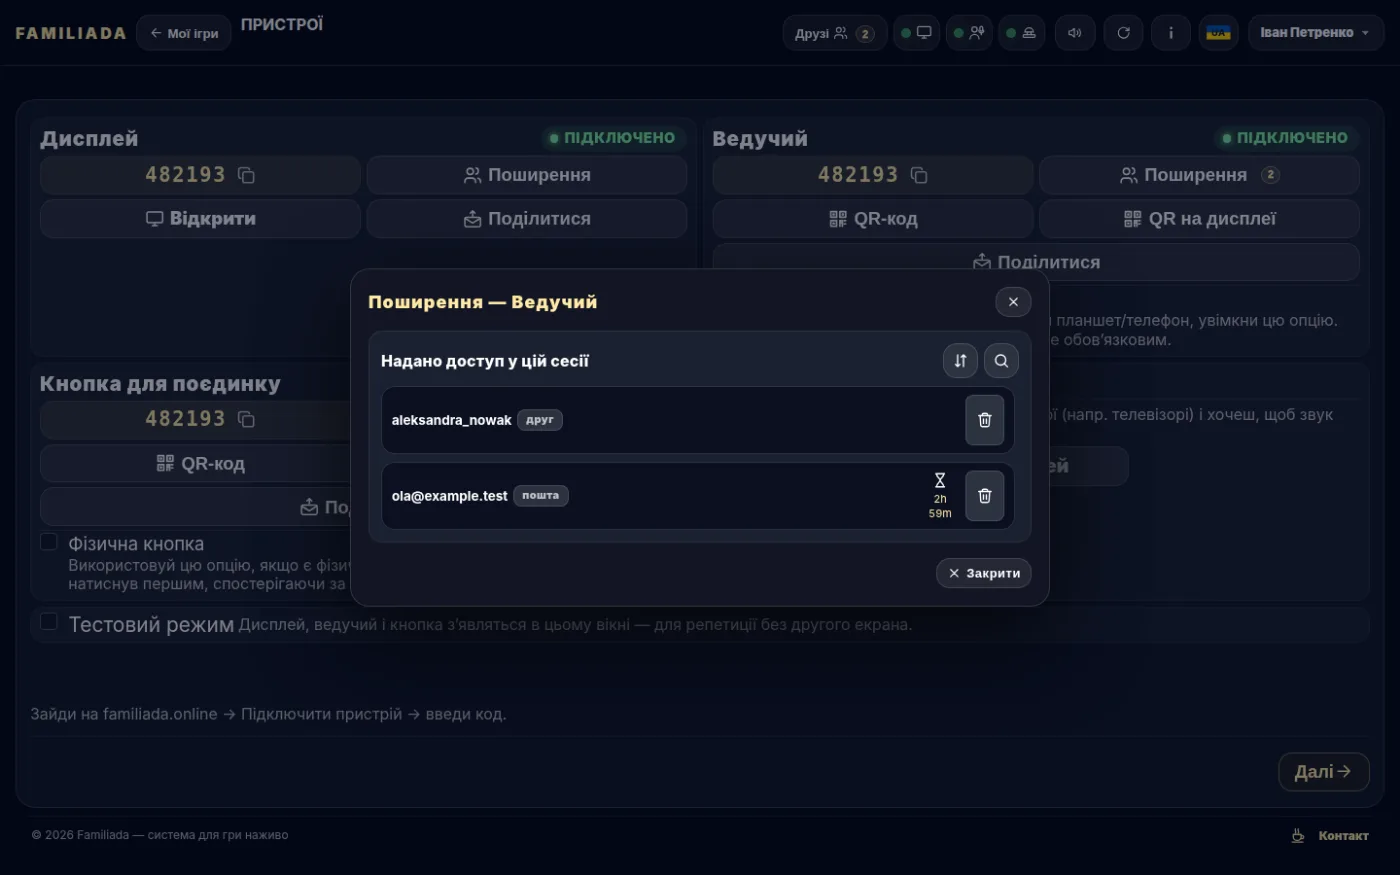Viewport: 1400px width, 875px height.
Task: Toggle sound icon in the header
Action: click(1075, 33)
